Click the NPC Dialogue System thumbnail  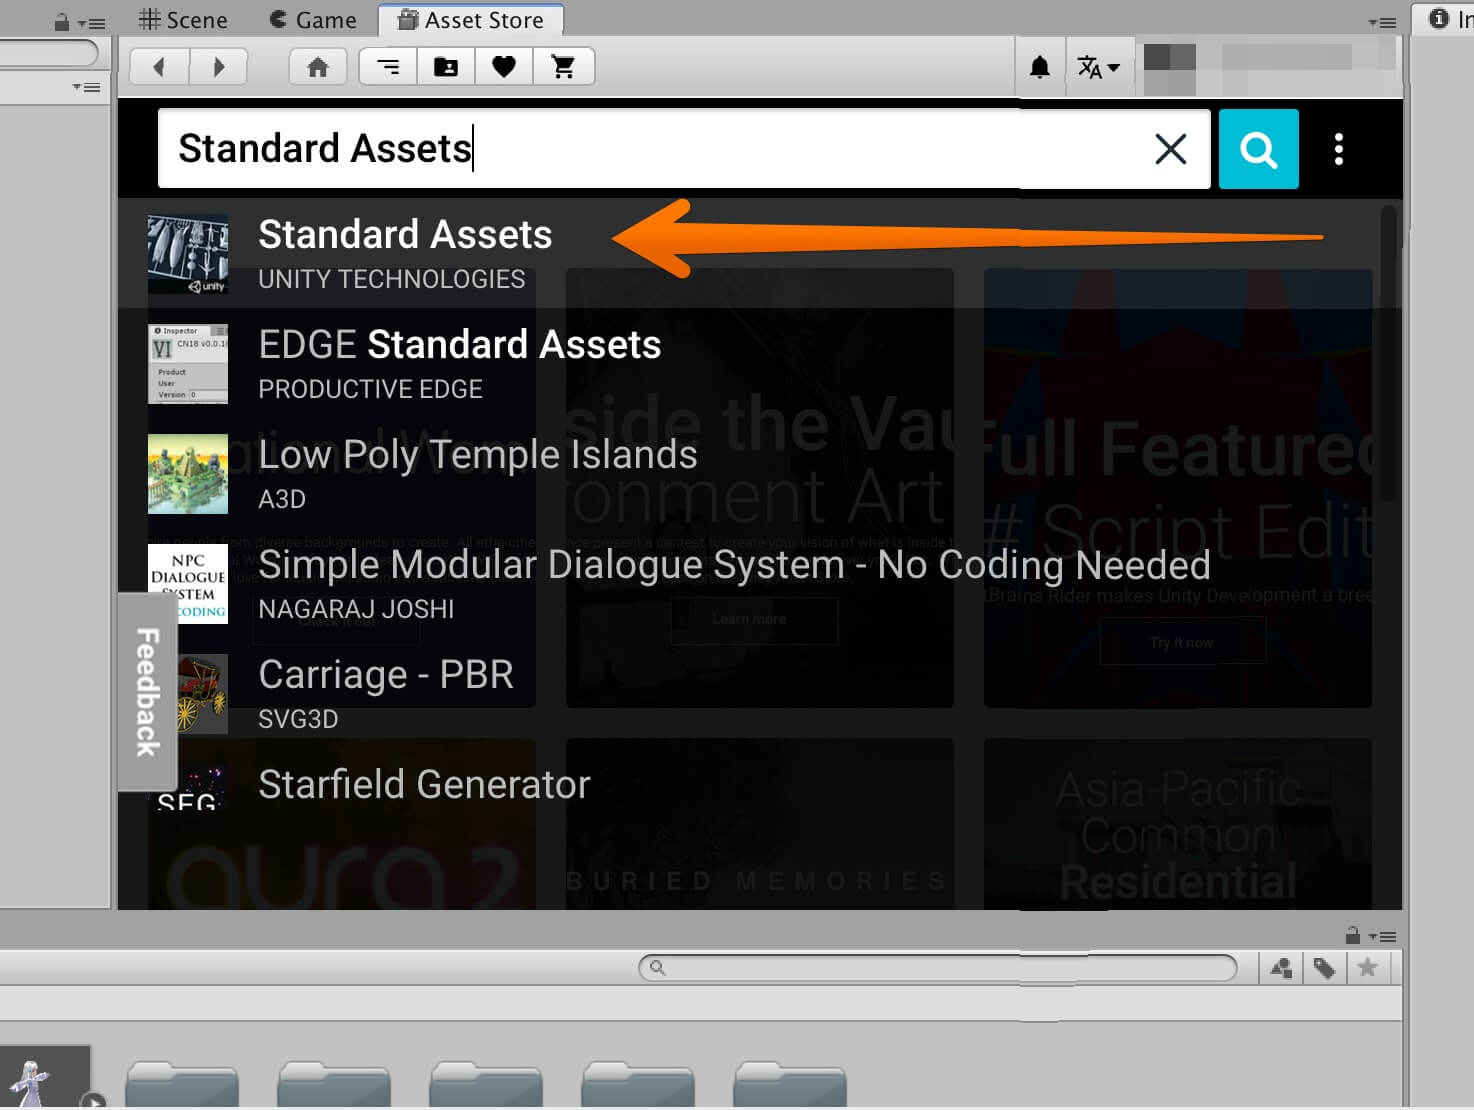point(188,584)
